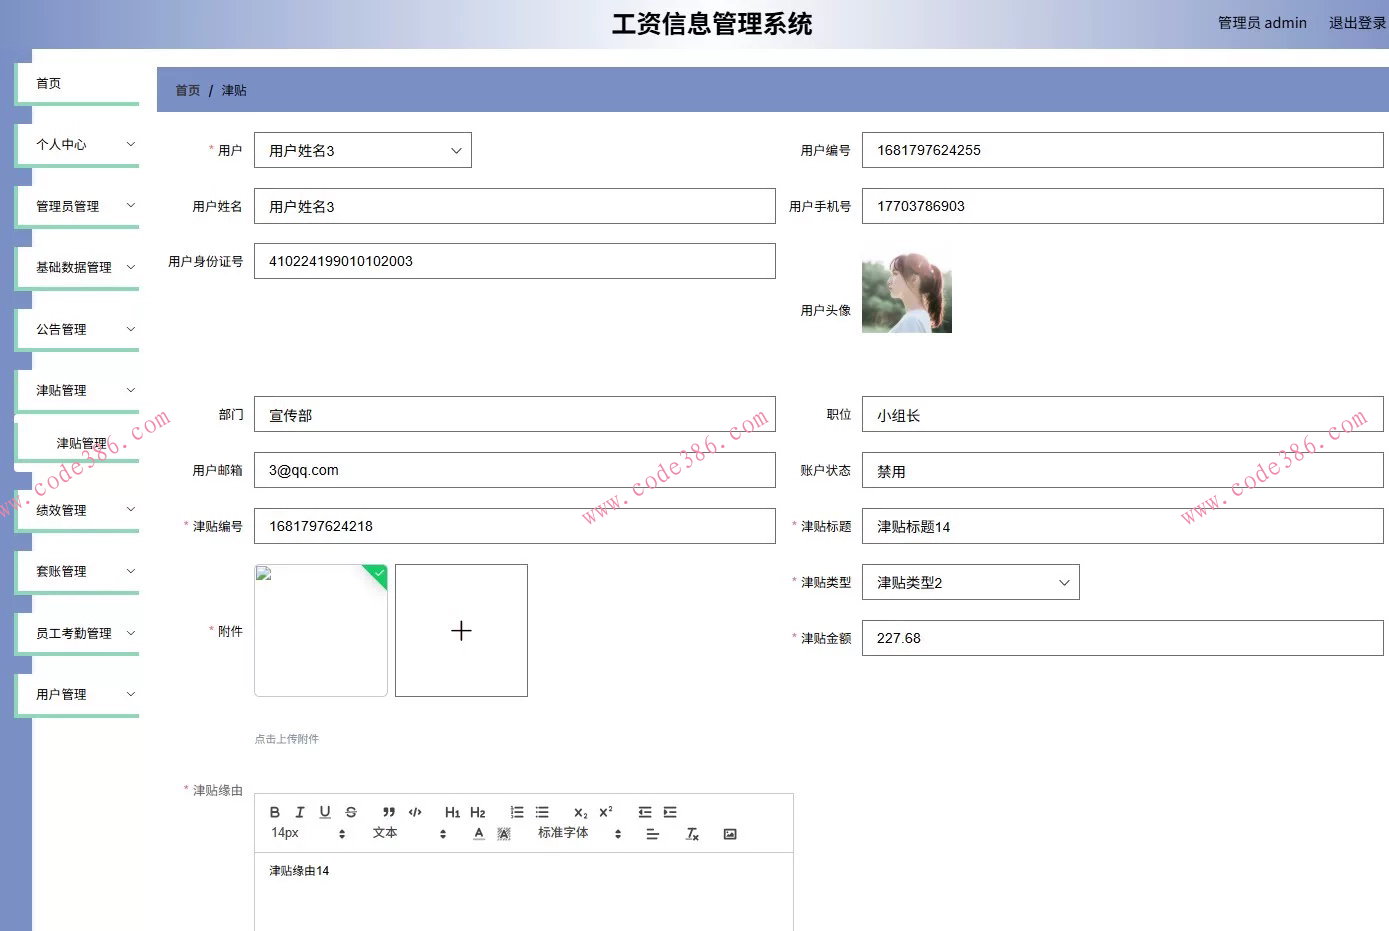Insert an ordered numbered list
1389x931 pixels.
pyautogui.click(x=517, y=812)
